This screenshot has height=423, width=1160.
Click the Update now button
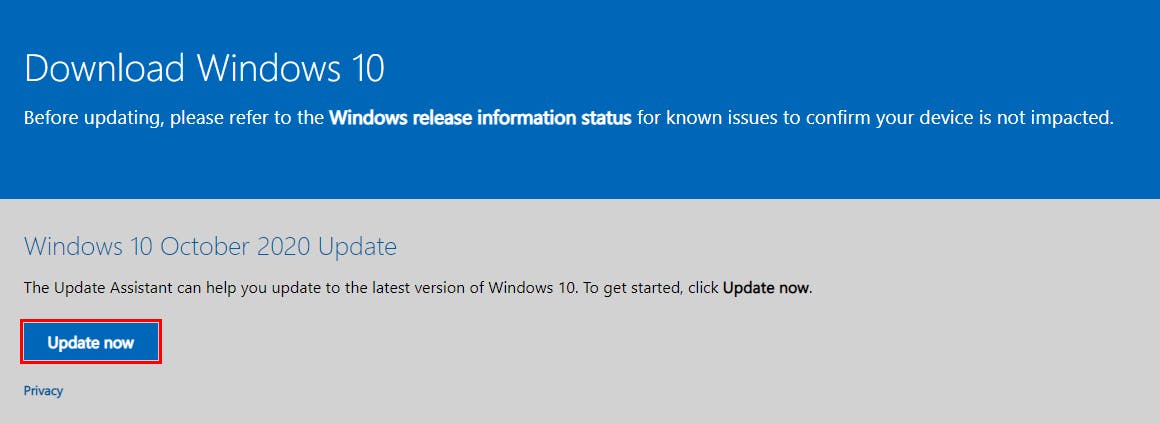90,343
